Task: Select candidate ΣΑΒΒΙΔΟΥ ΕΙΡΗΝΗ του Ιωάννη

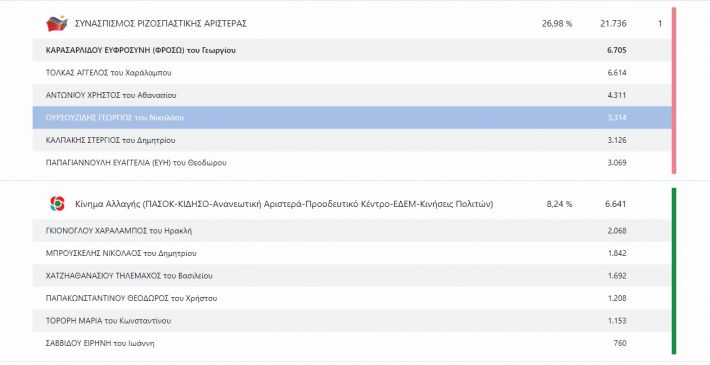Action: 100,343
